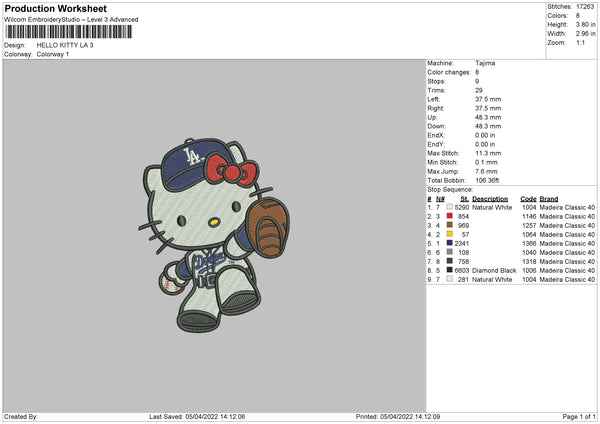The width and height of the screenshot is (600, 424).
Task: Click the Brand column header
Action: click(x=549, y=199)
